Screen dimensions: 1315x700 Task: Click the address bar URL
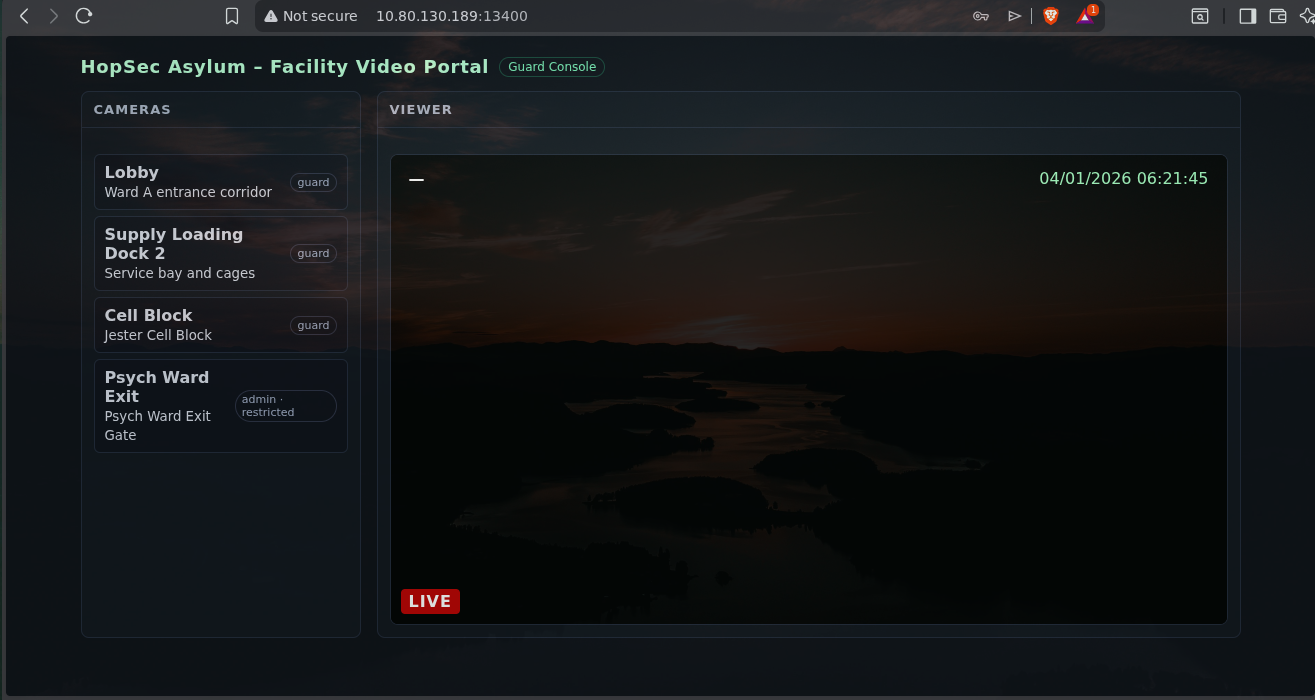coord(452,16)
